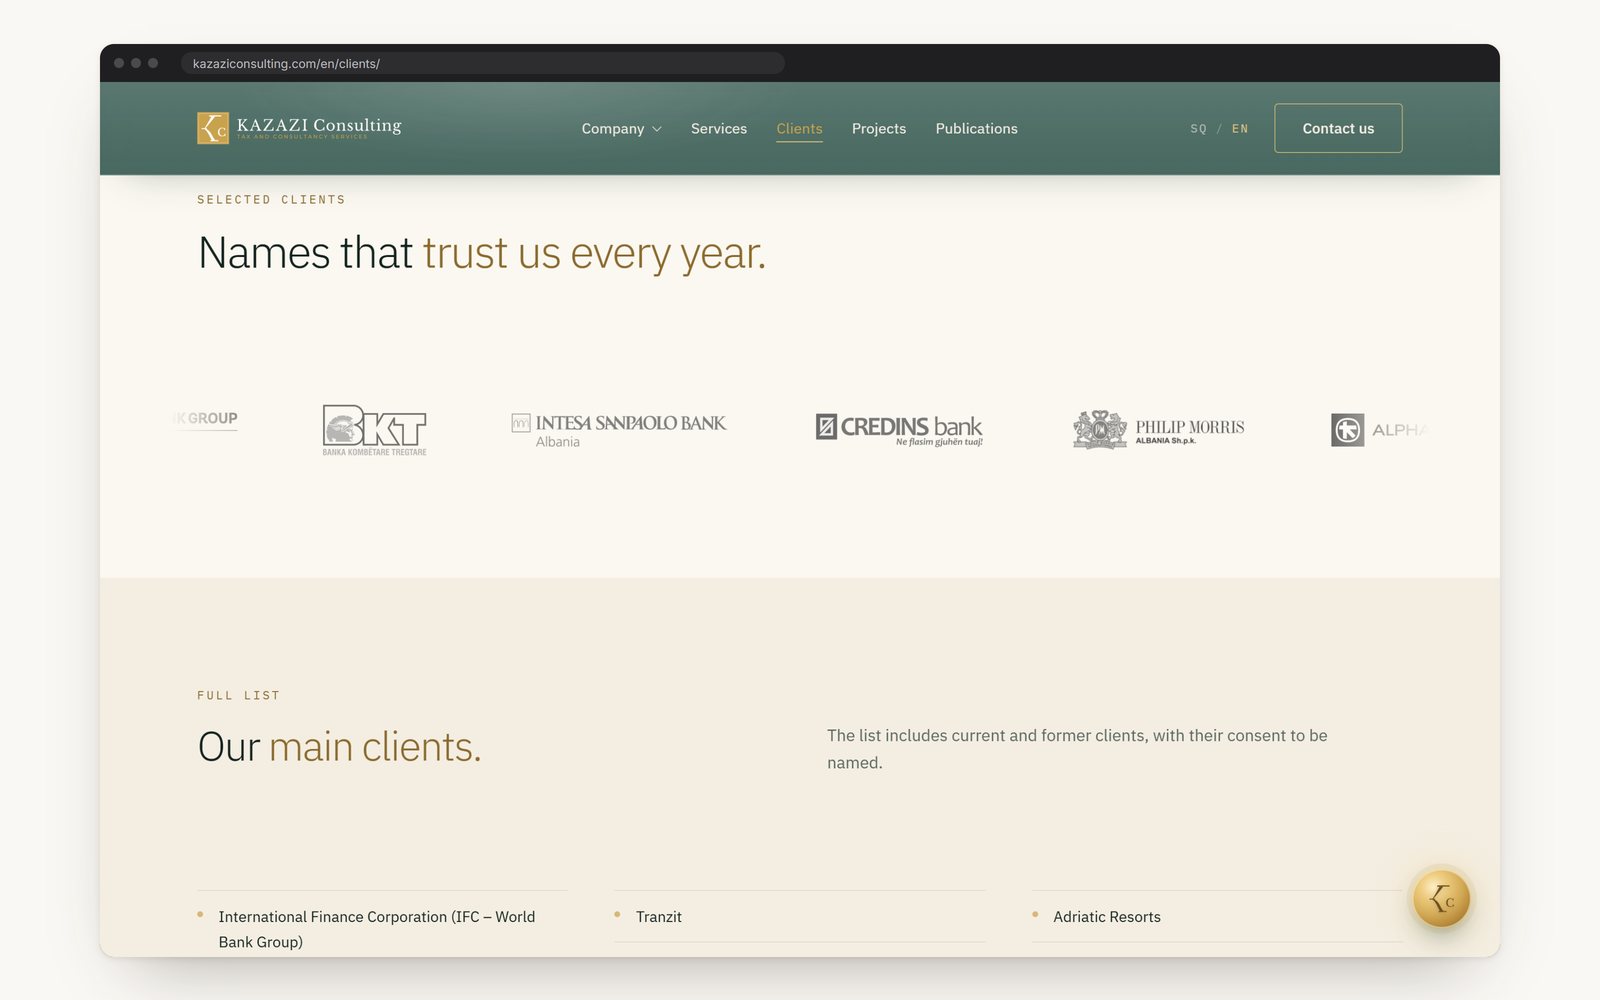The height and width of the screenshot is (1000, 1600).
Task: Click the Credins bank logo
Action: point(899,430)
